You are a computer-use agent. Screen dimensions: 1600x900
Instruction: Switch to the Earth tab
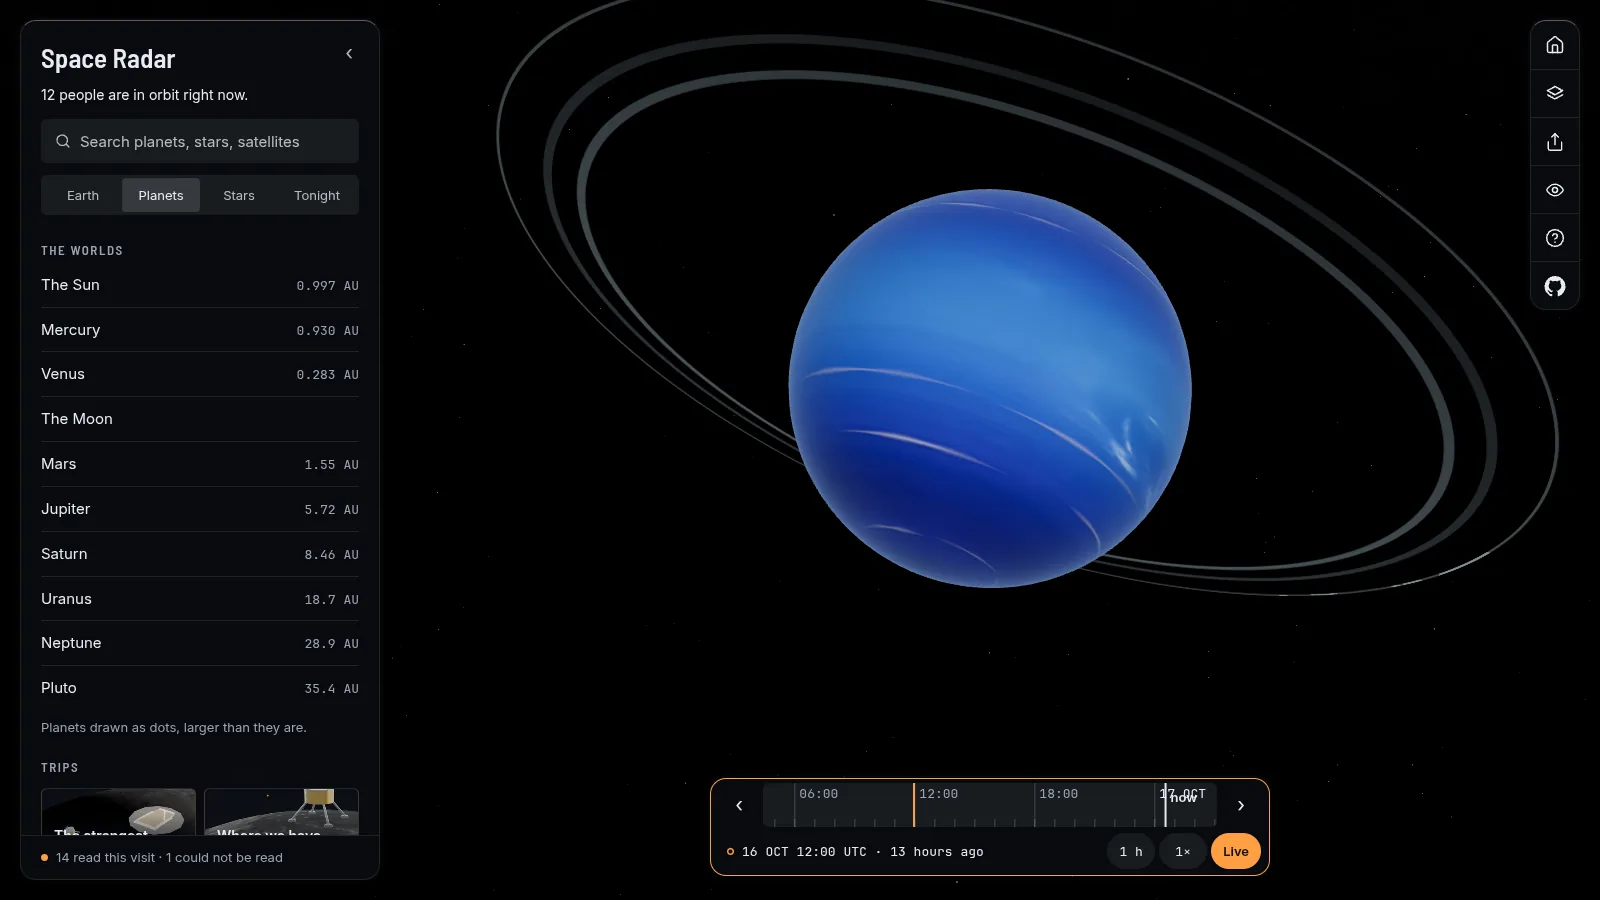83,195
